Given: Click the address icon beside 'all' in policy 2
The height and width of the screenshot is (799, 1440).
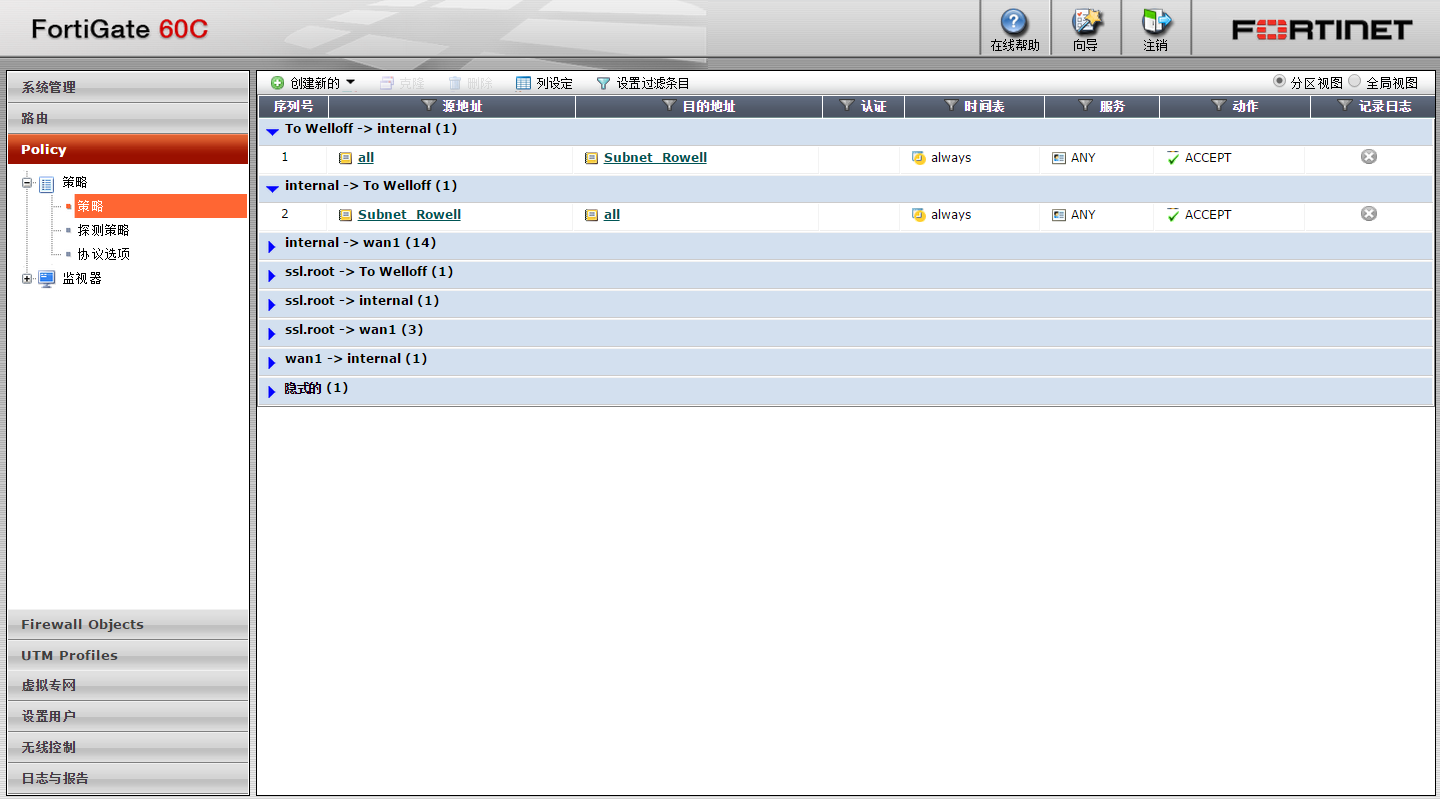Looking at the screenshot, I should pos(592,215).
